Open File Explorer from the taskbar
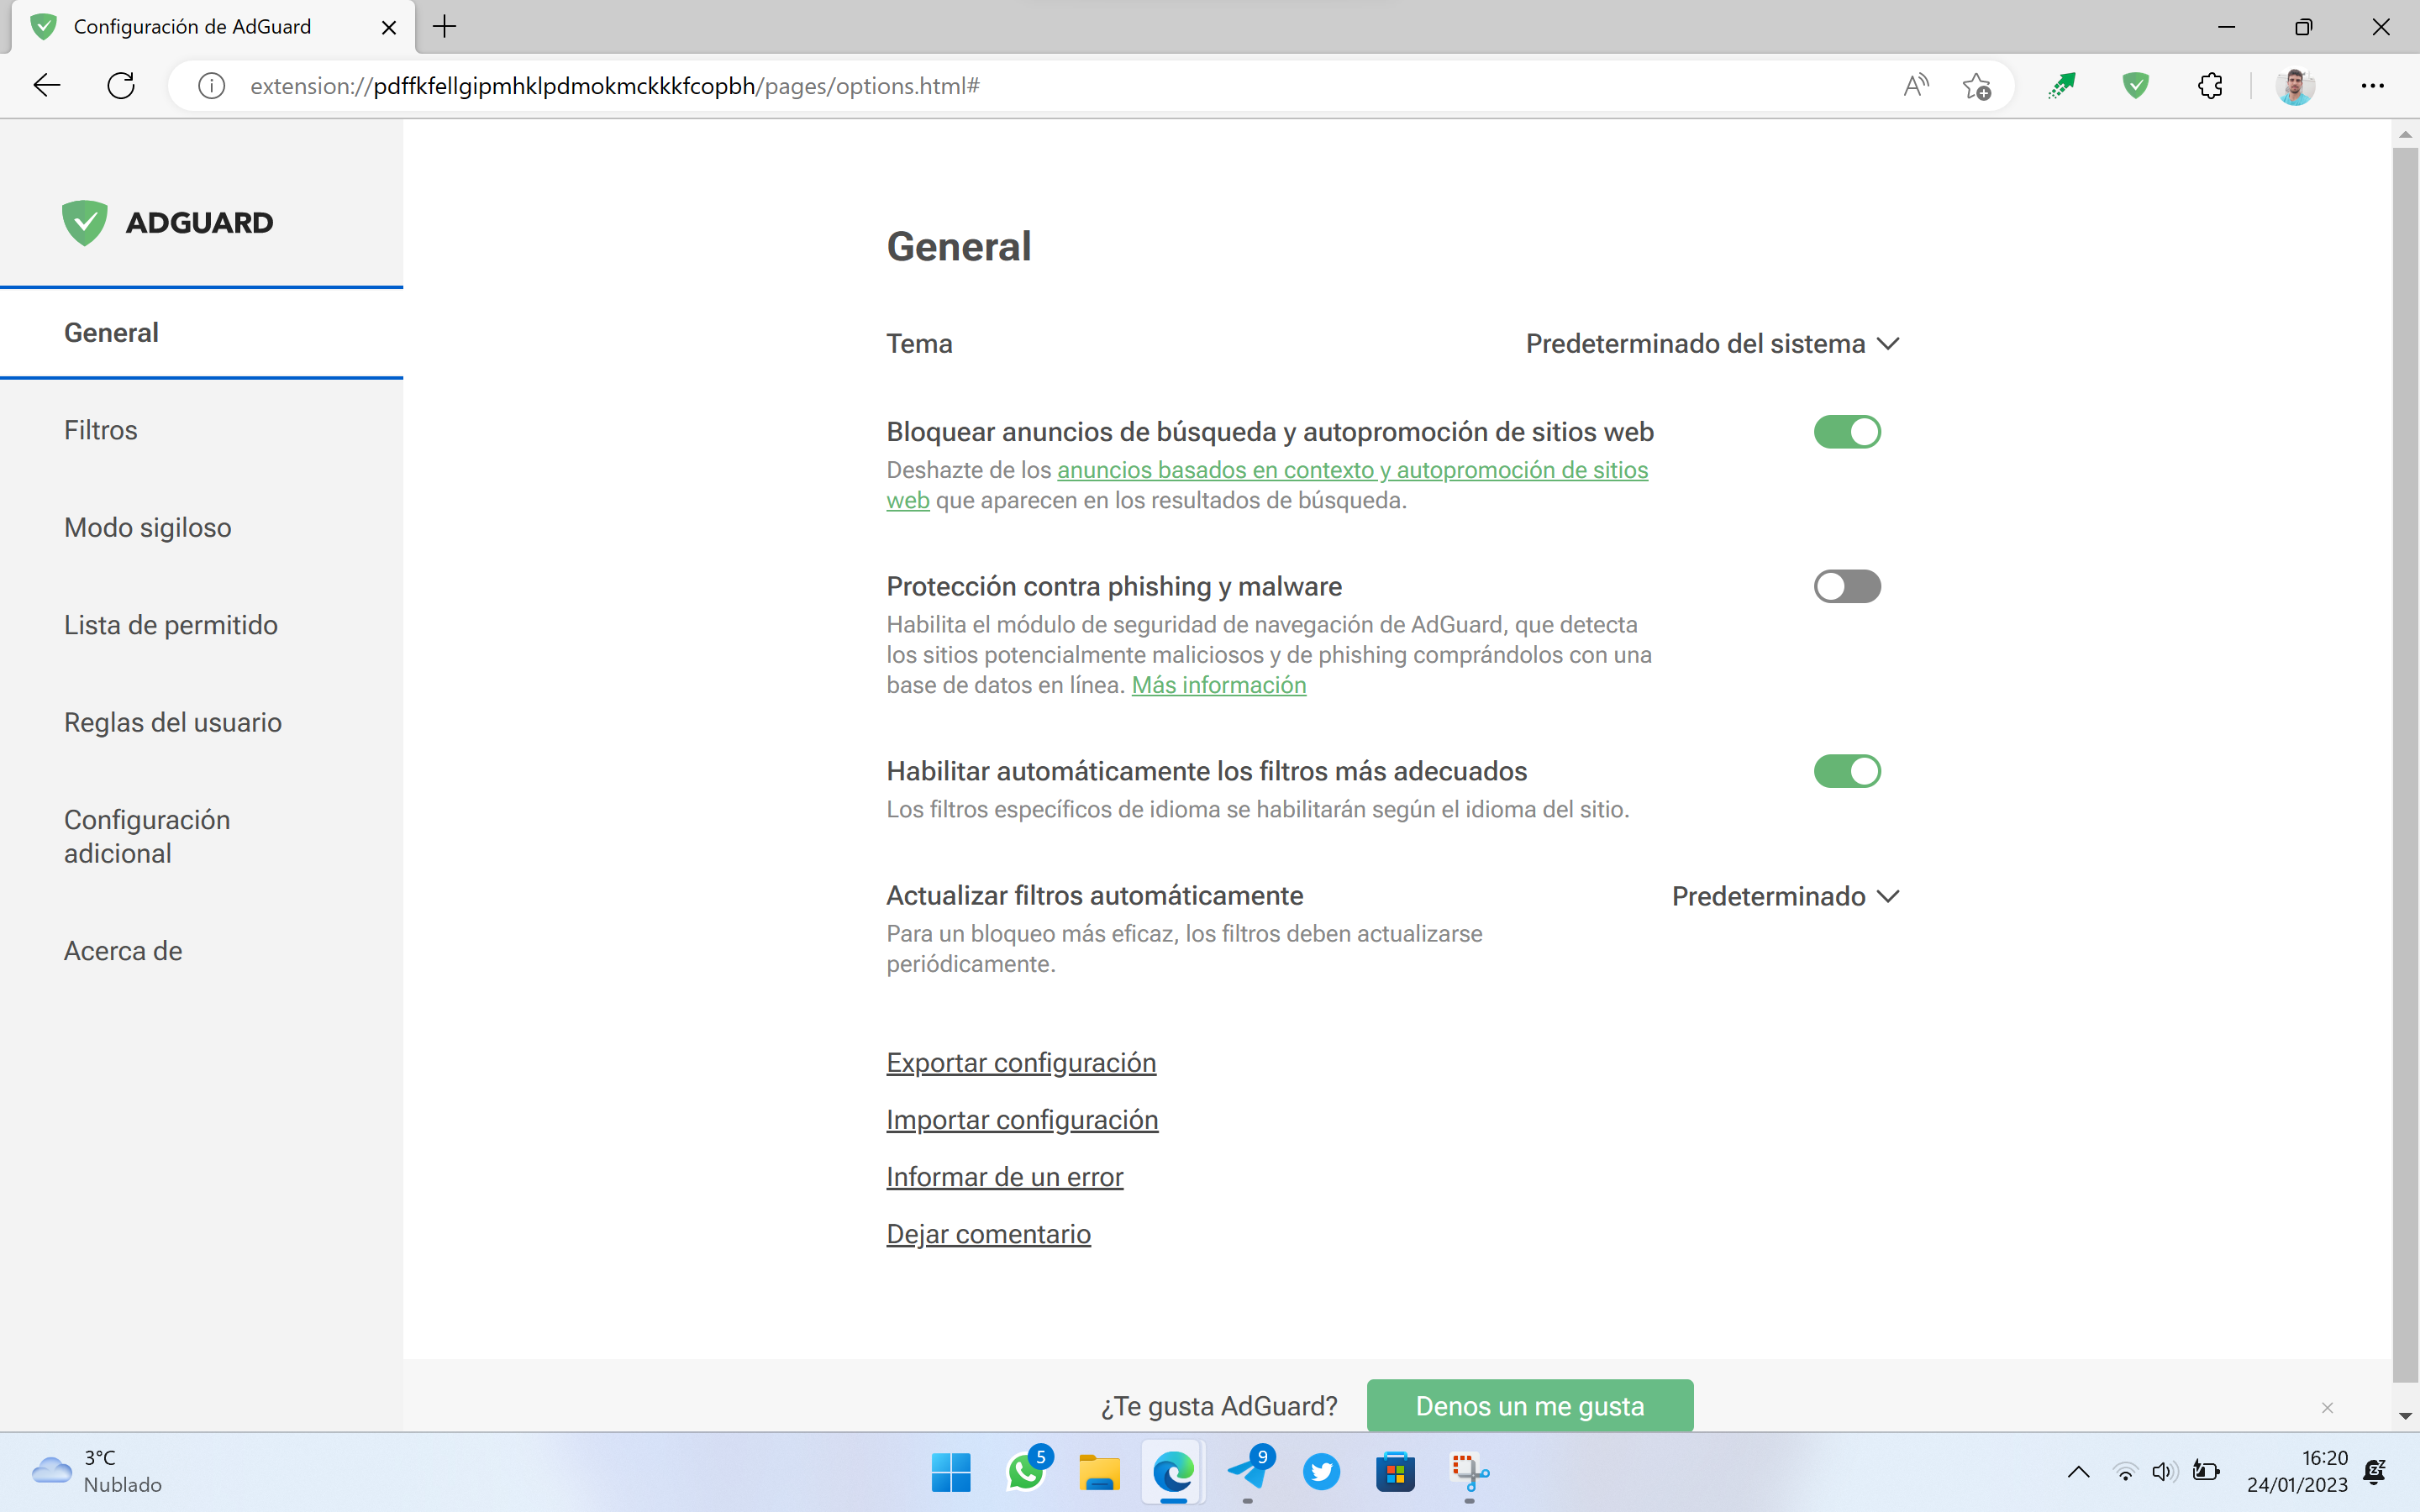Screen dimensions: 2420x1512 tap(1099, 1472)
